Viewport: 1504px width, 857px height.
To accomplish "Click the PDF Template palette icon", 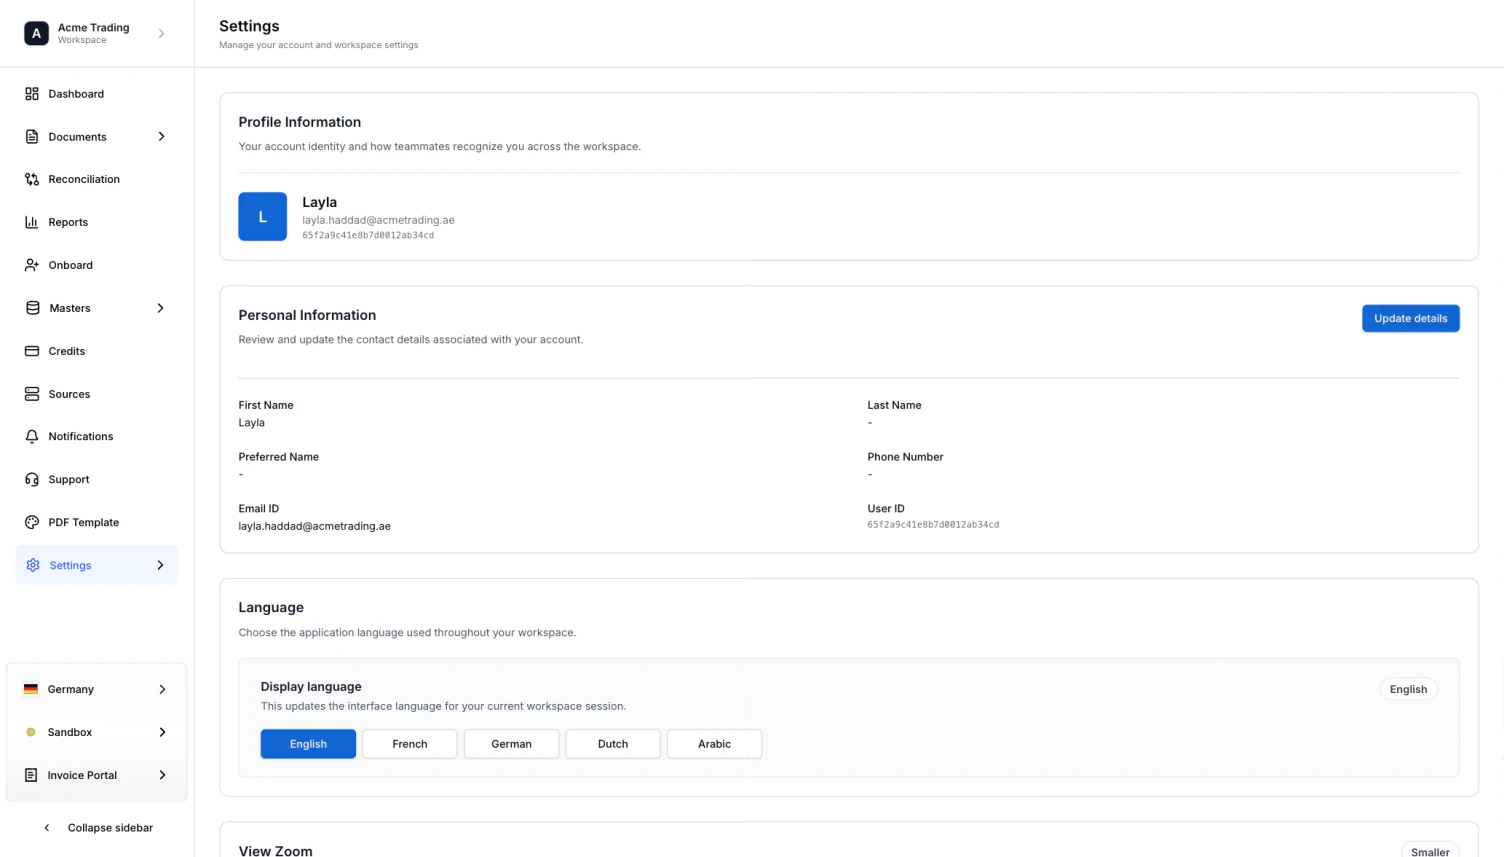I will coord(32,522).
